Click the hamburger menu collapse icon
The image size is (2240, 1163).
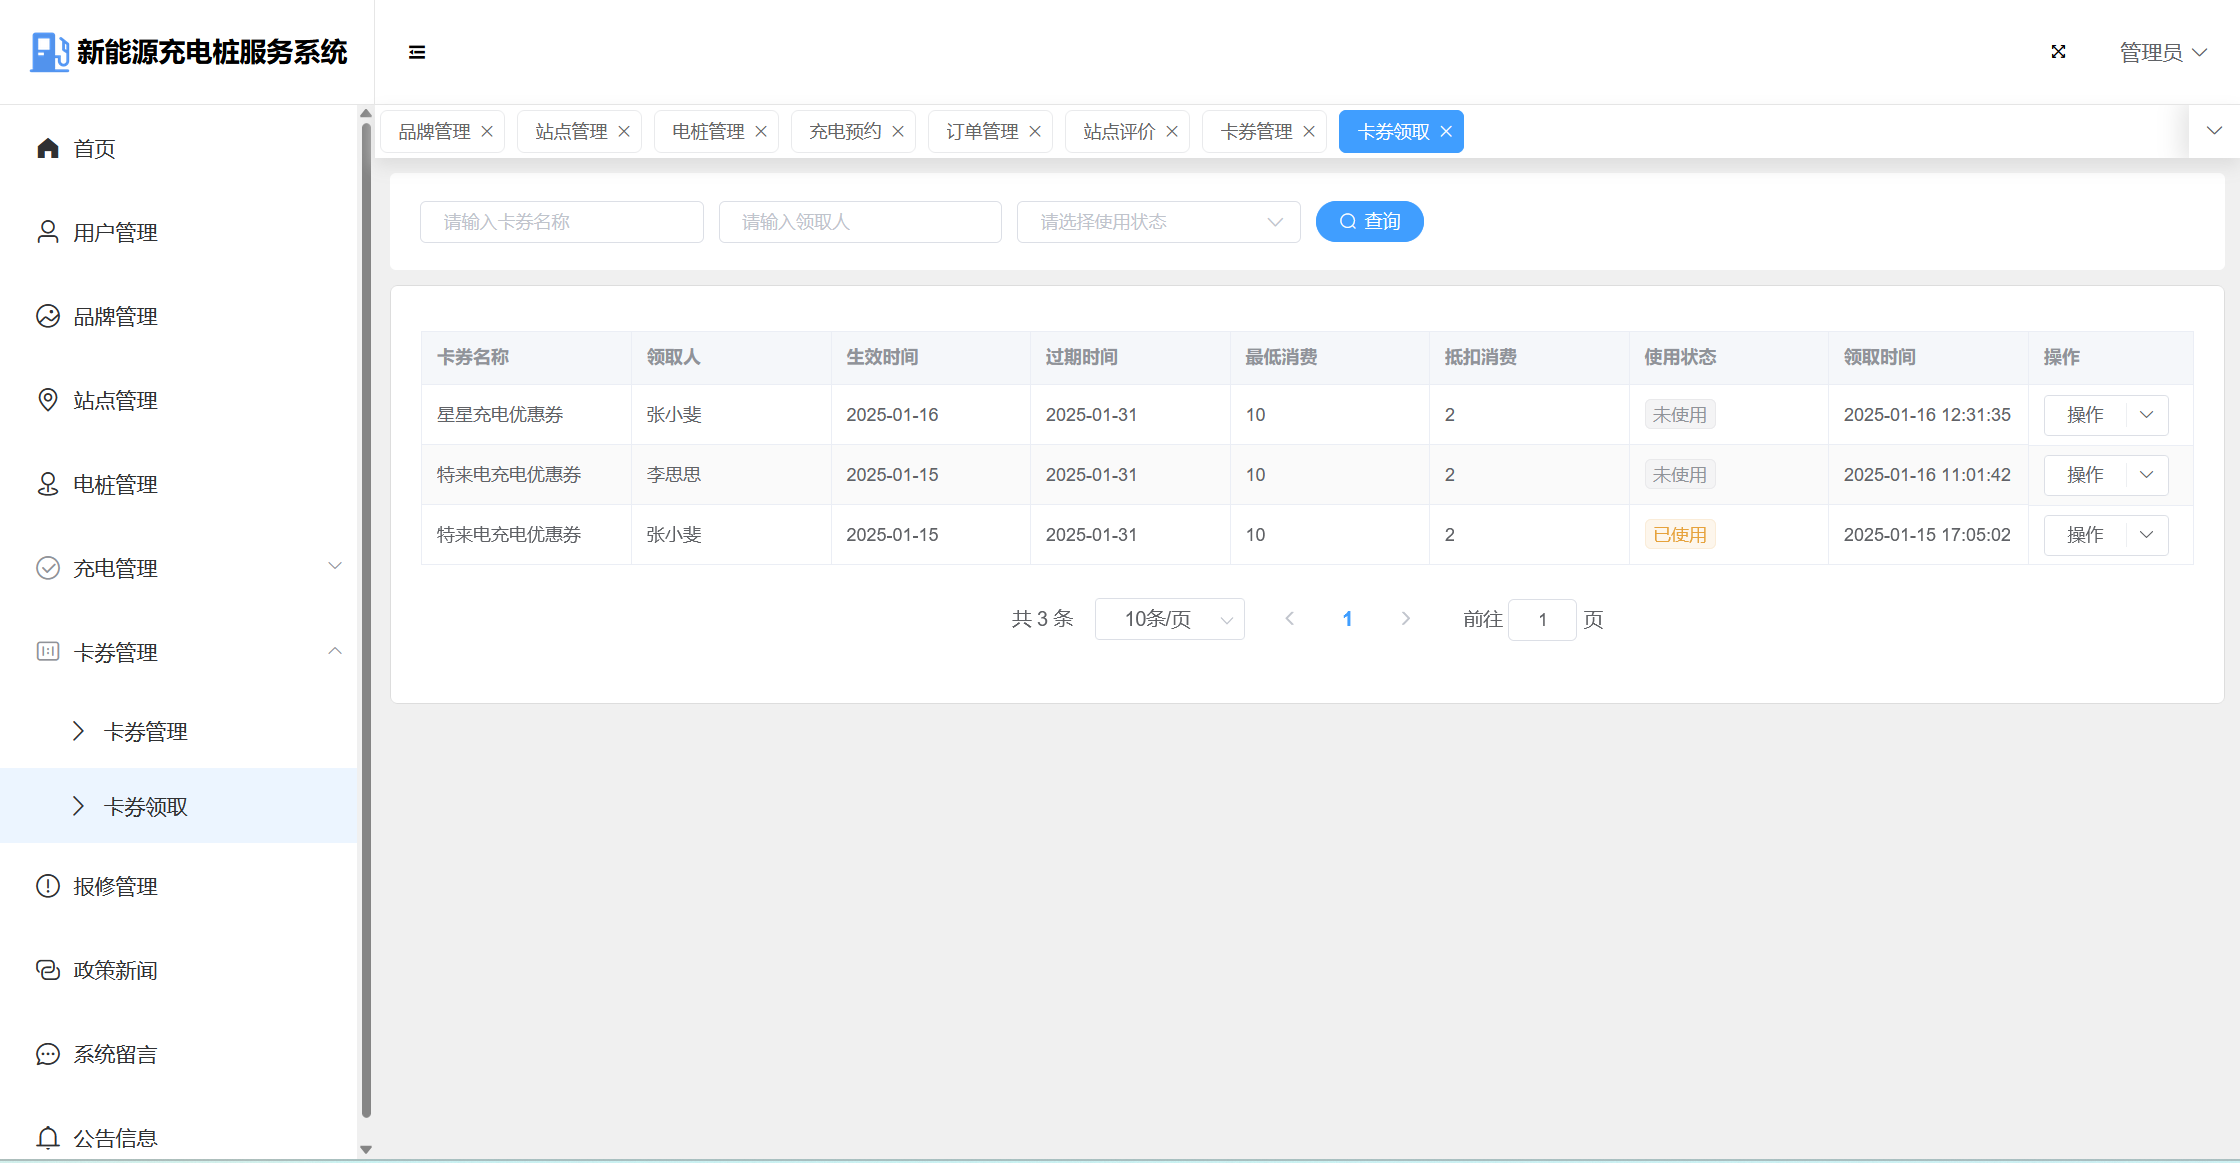pyautogui.click(x=417, y=52)
